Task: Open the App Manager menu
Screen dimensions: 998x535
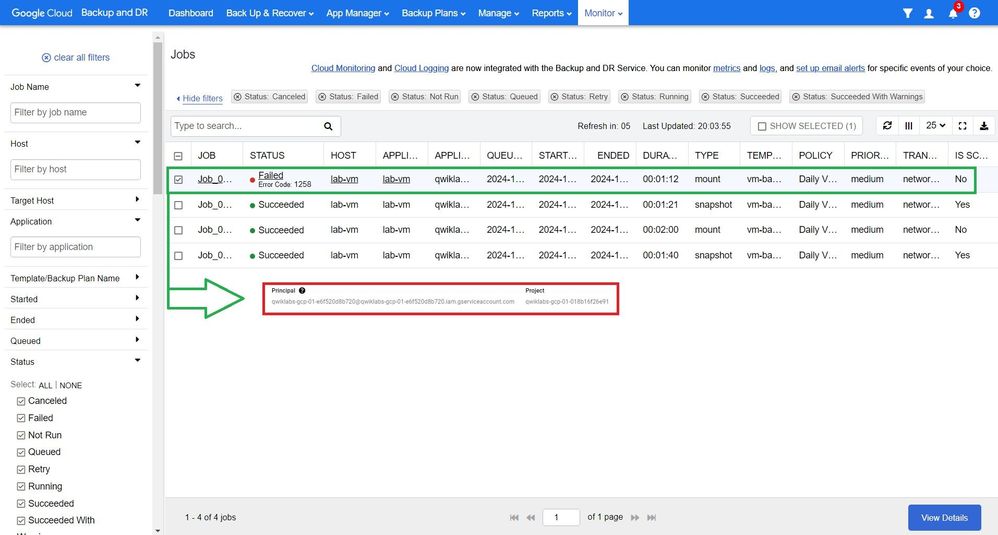Action: [x=357, y=13]
